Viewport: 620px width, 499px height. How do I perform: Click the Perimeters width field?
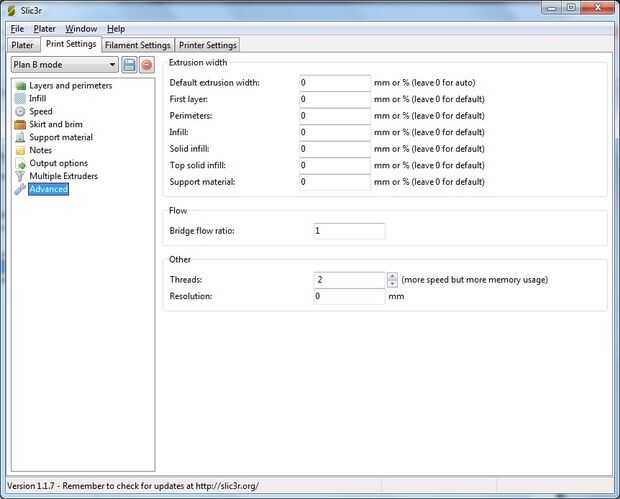335,116
